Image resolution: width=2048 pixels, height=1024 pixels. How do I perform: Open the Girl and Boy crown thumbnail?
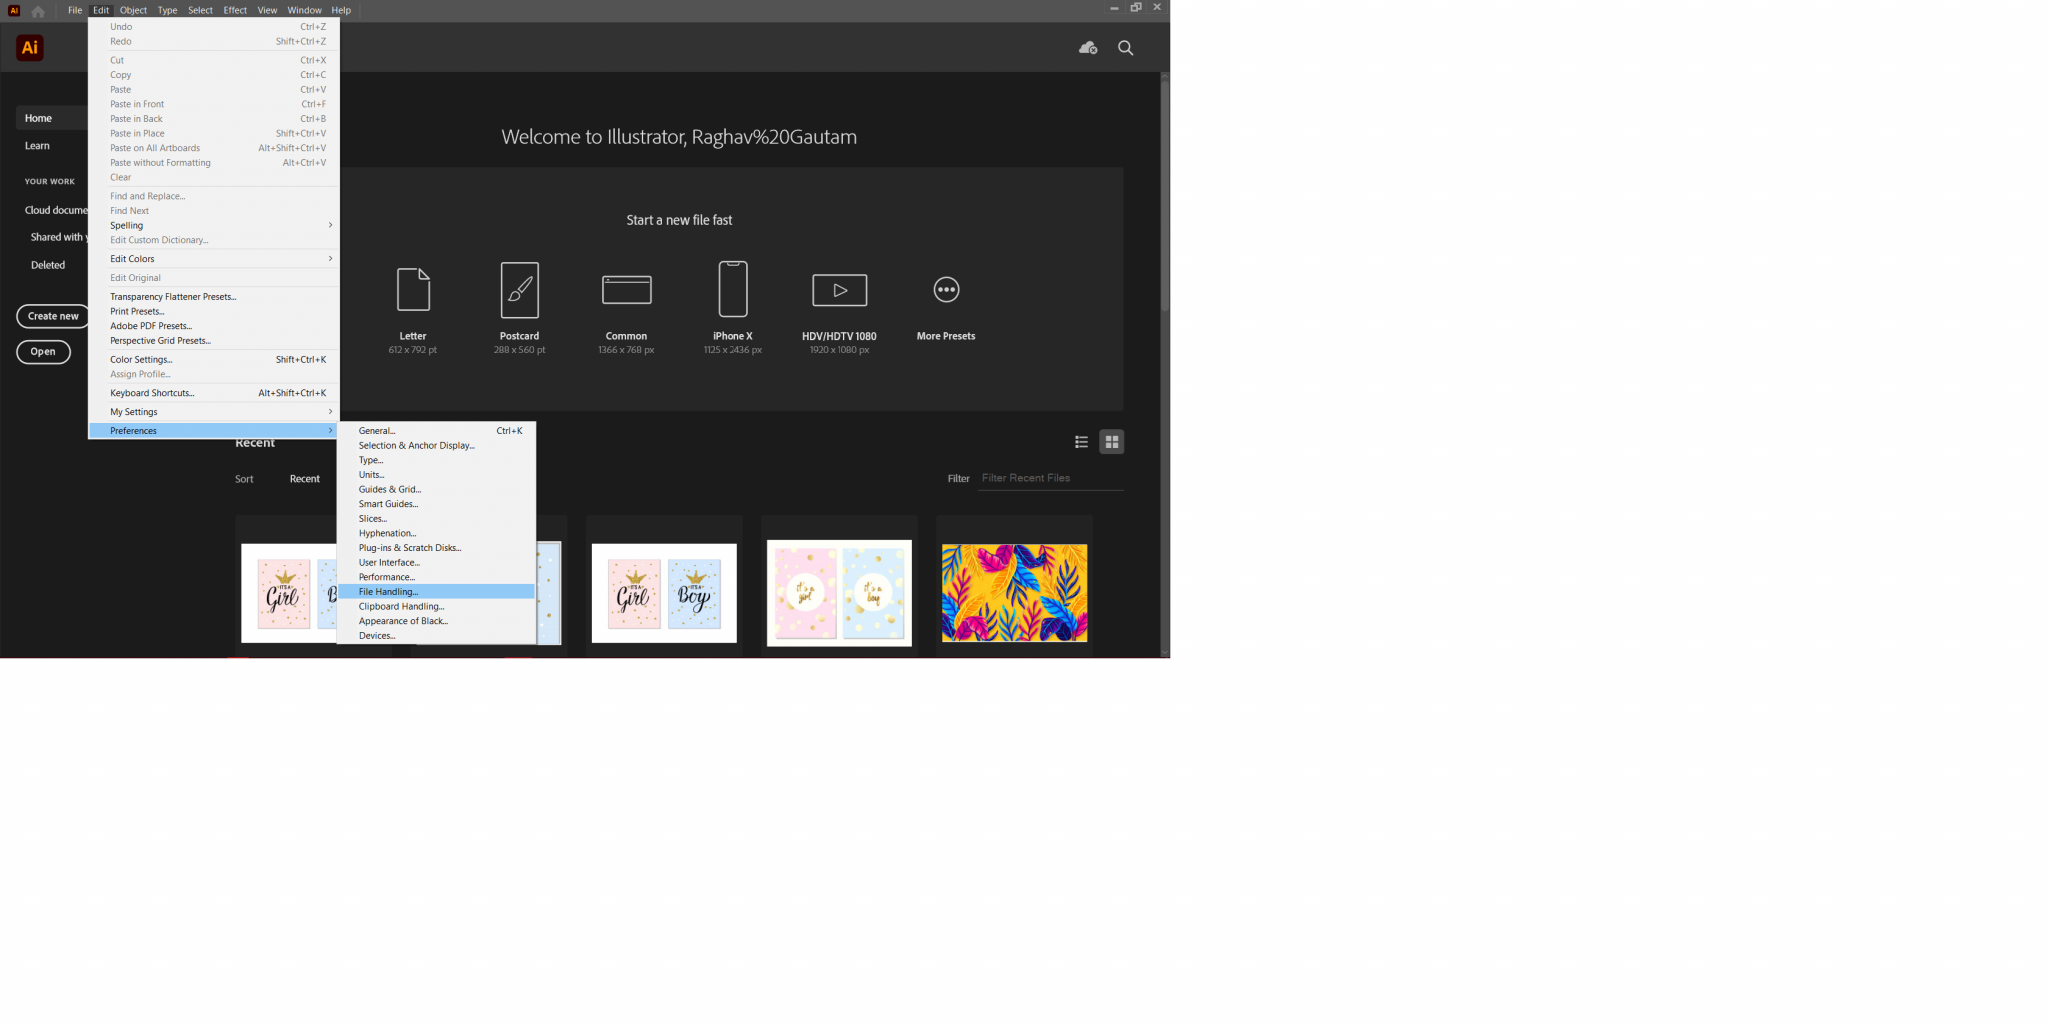[664, 593]
